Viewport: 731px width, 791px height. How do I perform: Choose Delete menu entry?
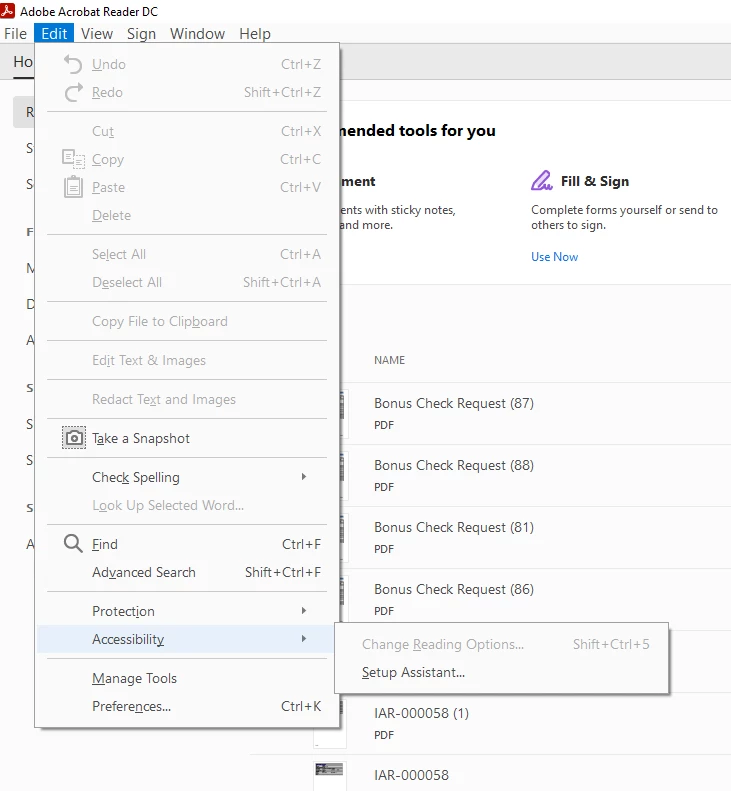coord(187,215)
